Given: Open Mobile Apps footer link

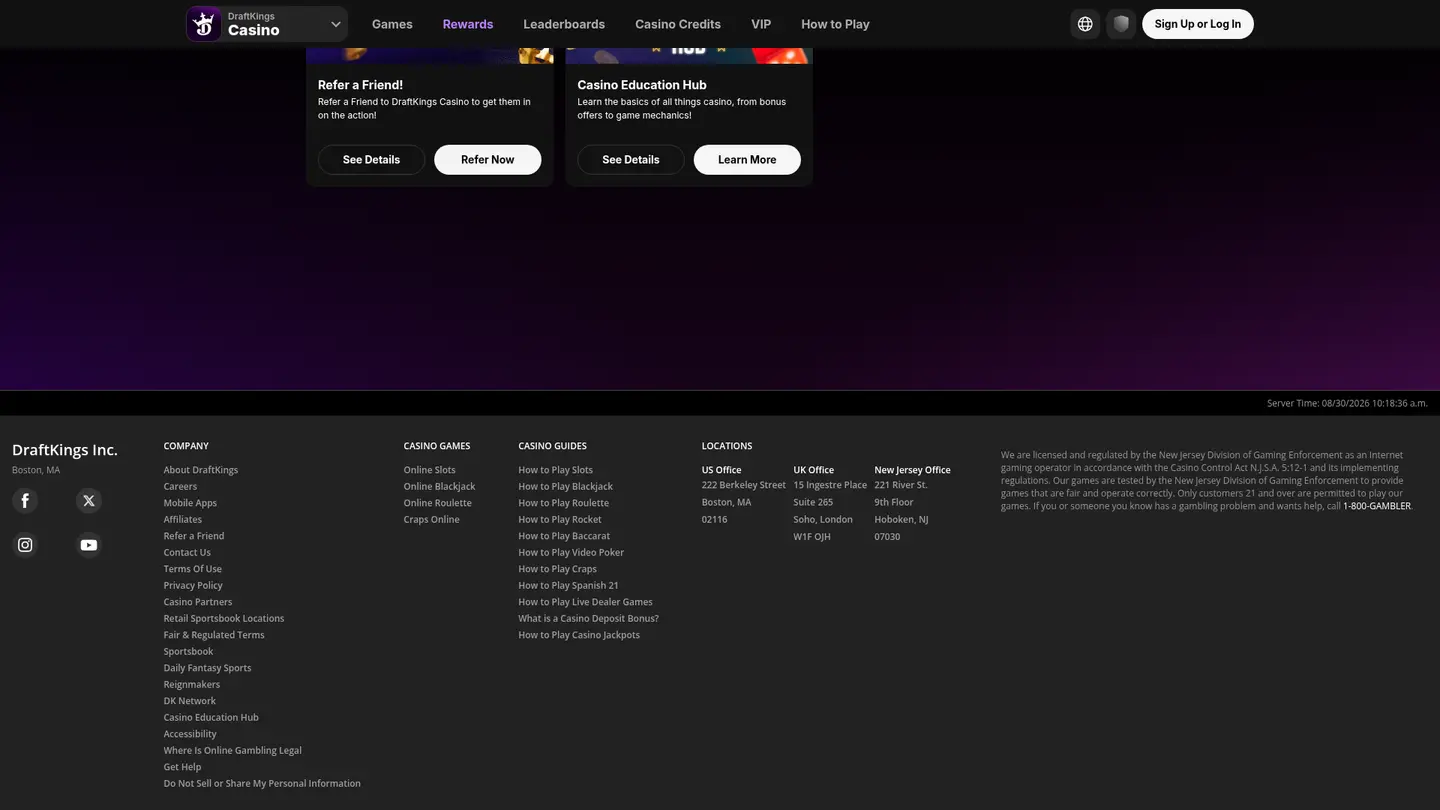Looking at the screenshot, I should point(190,503).
